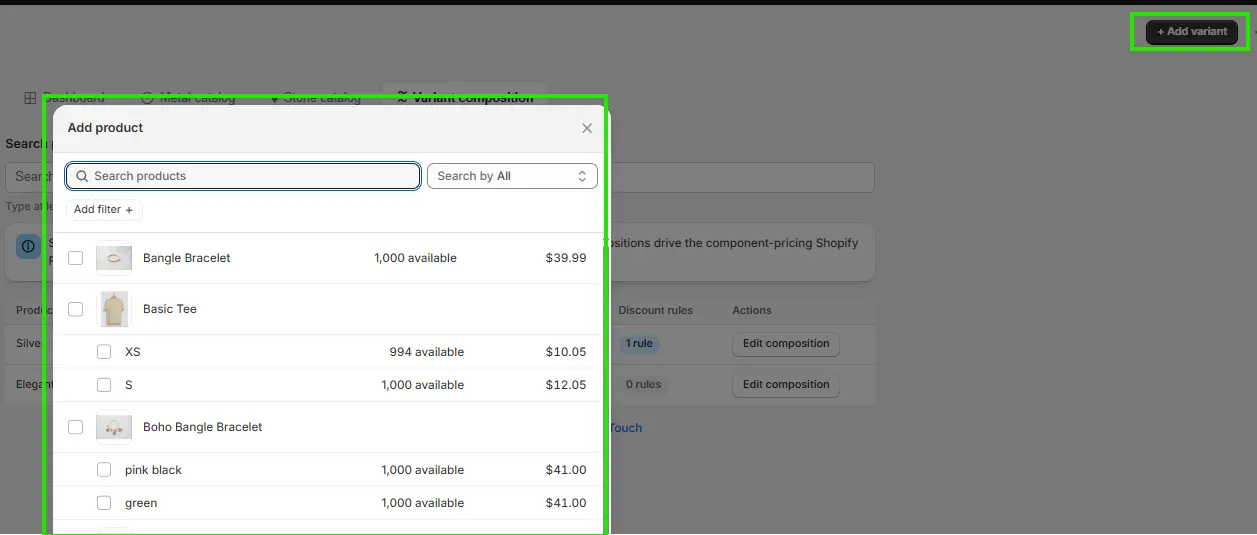
Task: Click the $39.99 price
Action: [566, 258]
